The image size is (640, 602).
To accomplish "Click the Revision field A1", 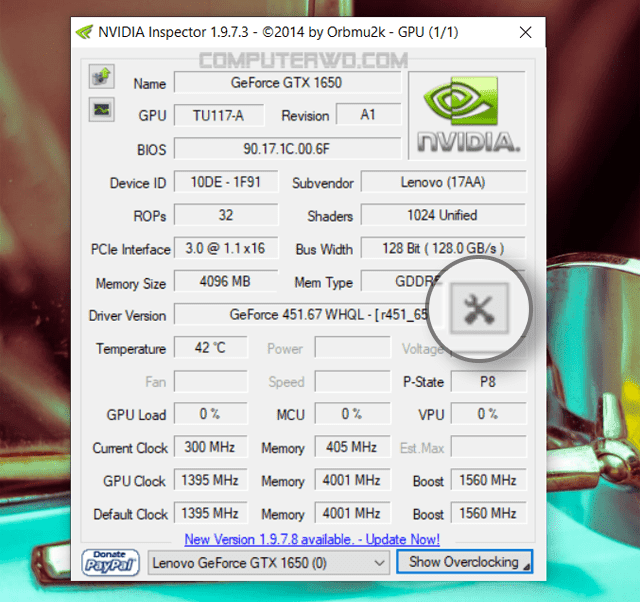I will (x=369, y=115).
